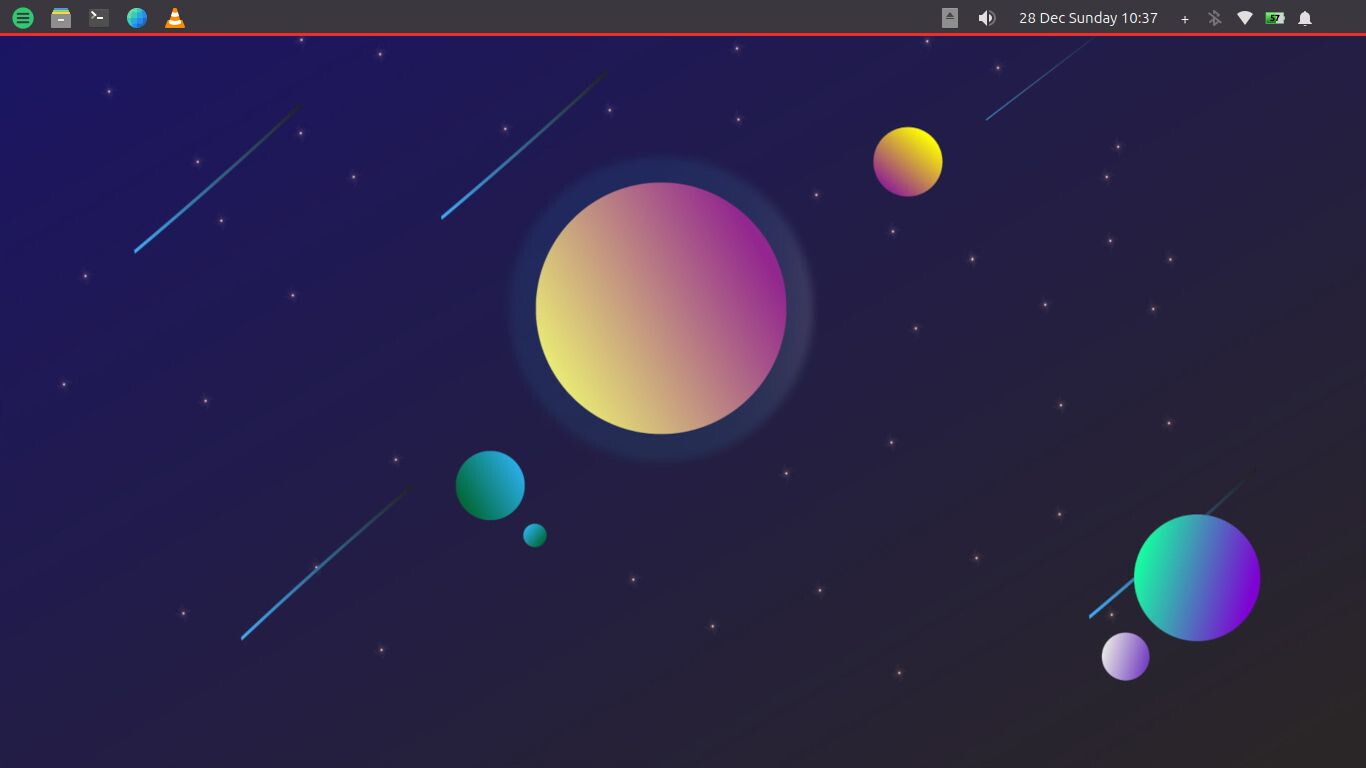Click the green-purple planet on the desktop

tap(1197, 578)
